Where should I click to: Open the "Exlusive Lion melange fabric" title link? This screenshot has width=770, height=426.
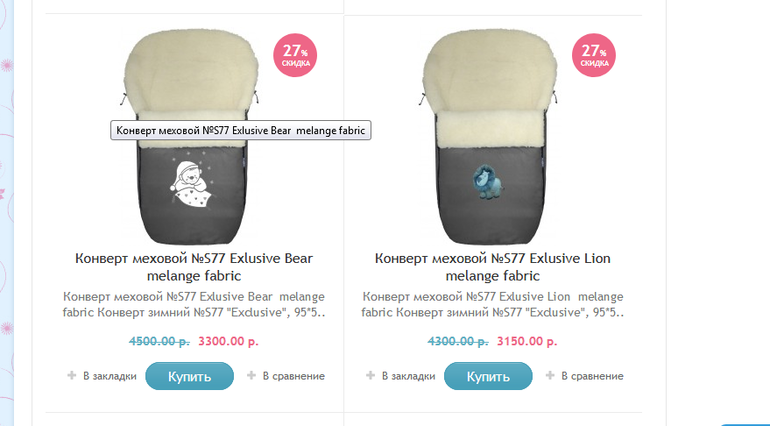(x=493, y=267)
